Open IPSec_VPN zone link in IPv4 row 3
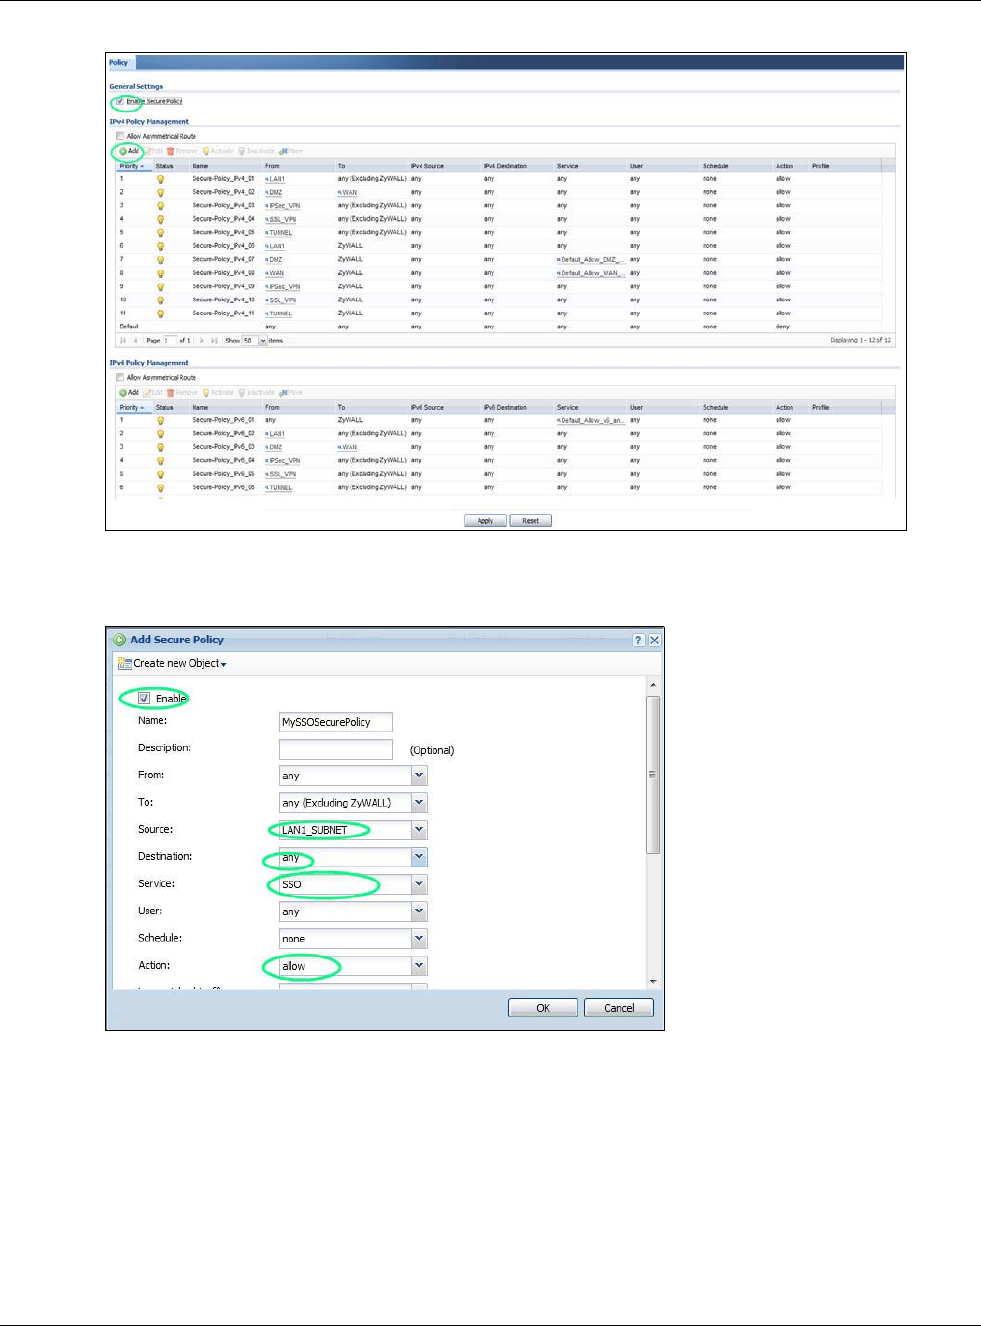981x1326 pixels. tap(284, 206)
